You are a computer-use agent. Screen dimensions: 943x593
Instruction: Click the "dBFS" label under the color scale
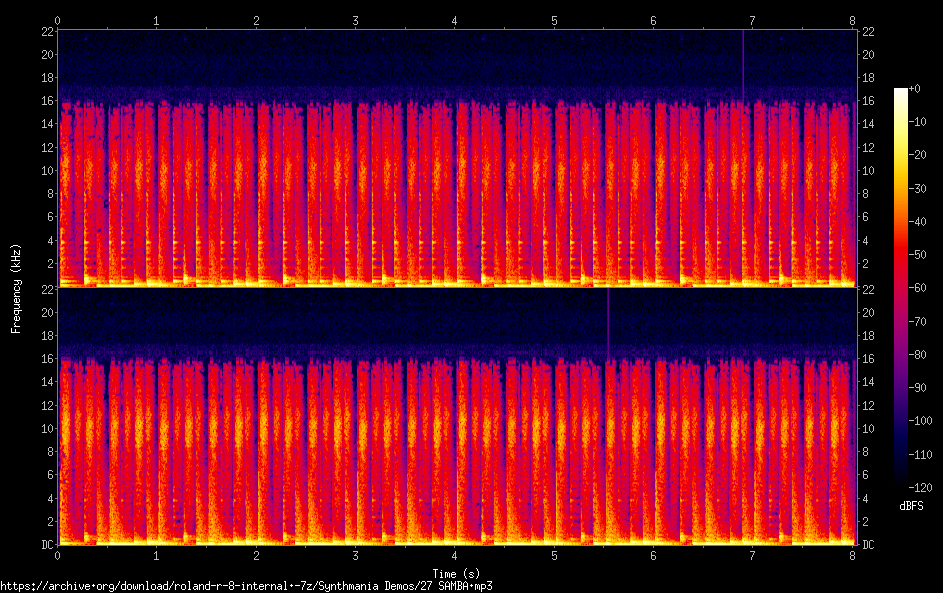(911, 506)
